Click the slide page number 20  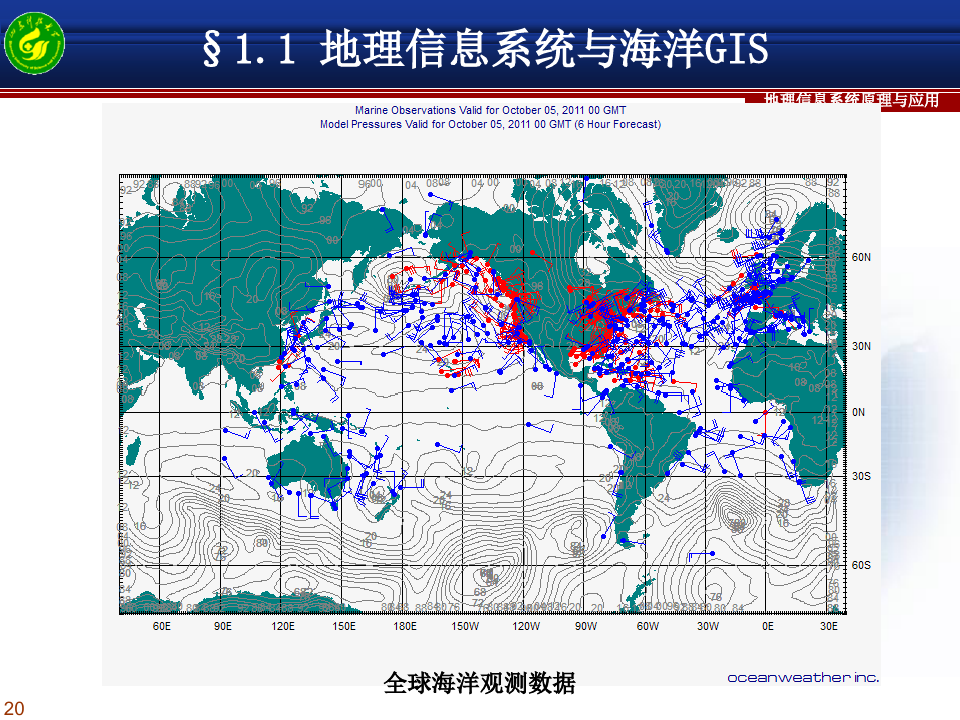(x=13, y=708)
